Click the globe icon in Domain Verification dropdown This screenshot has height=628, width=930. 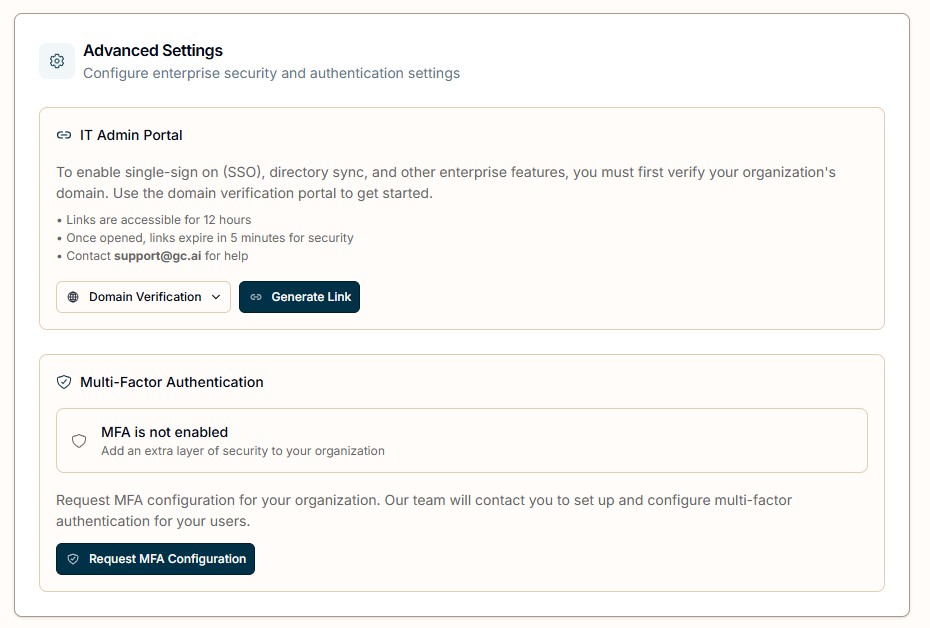point(73,297)
